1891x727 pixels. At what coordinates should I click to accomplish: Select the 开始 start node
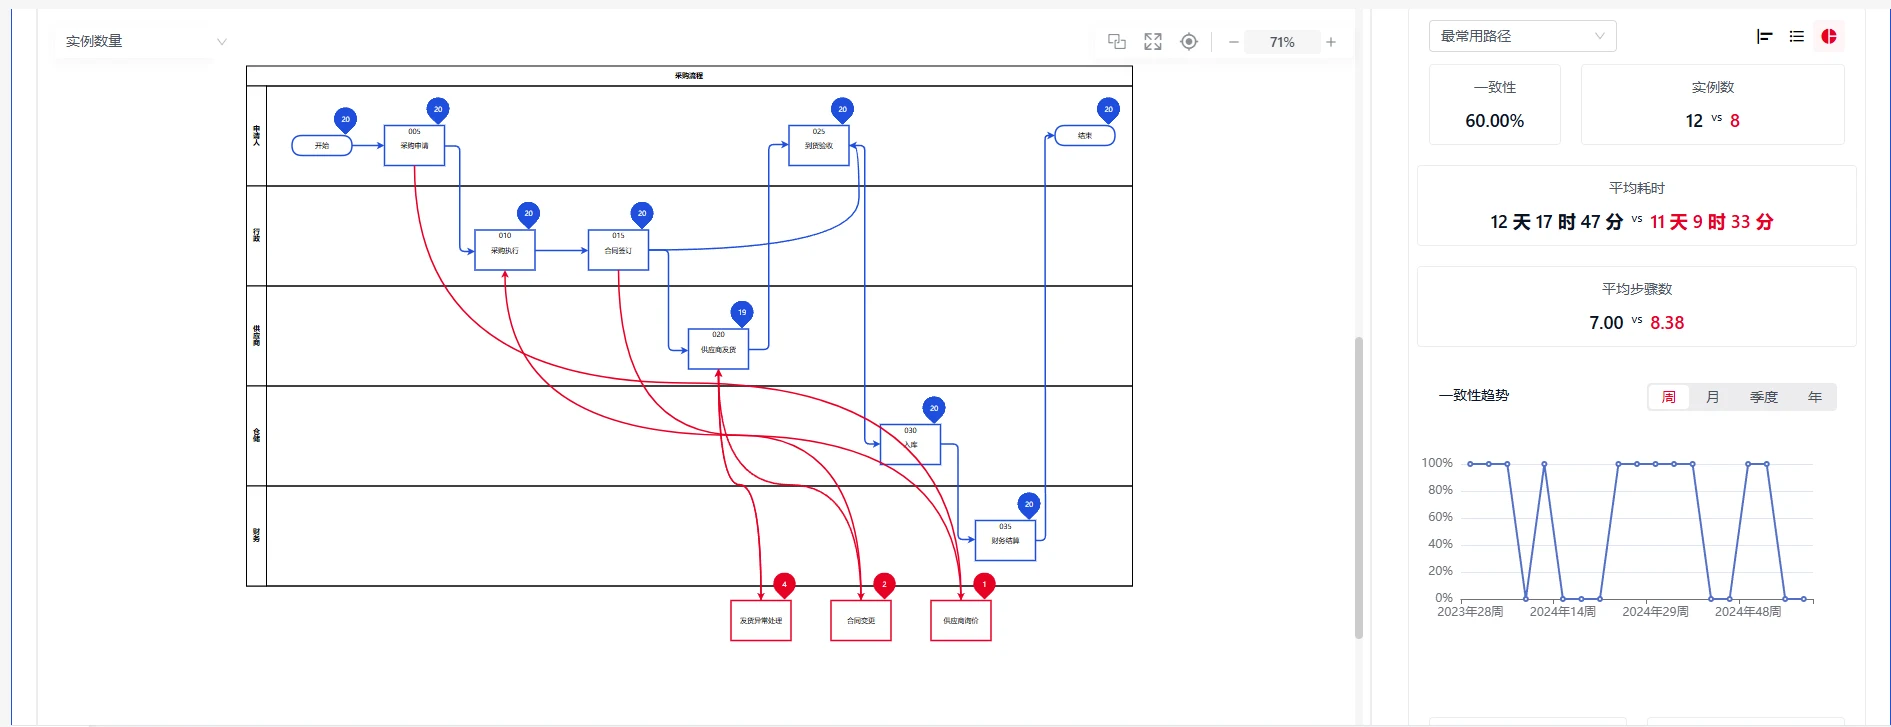click(322, 146)
